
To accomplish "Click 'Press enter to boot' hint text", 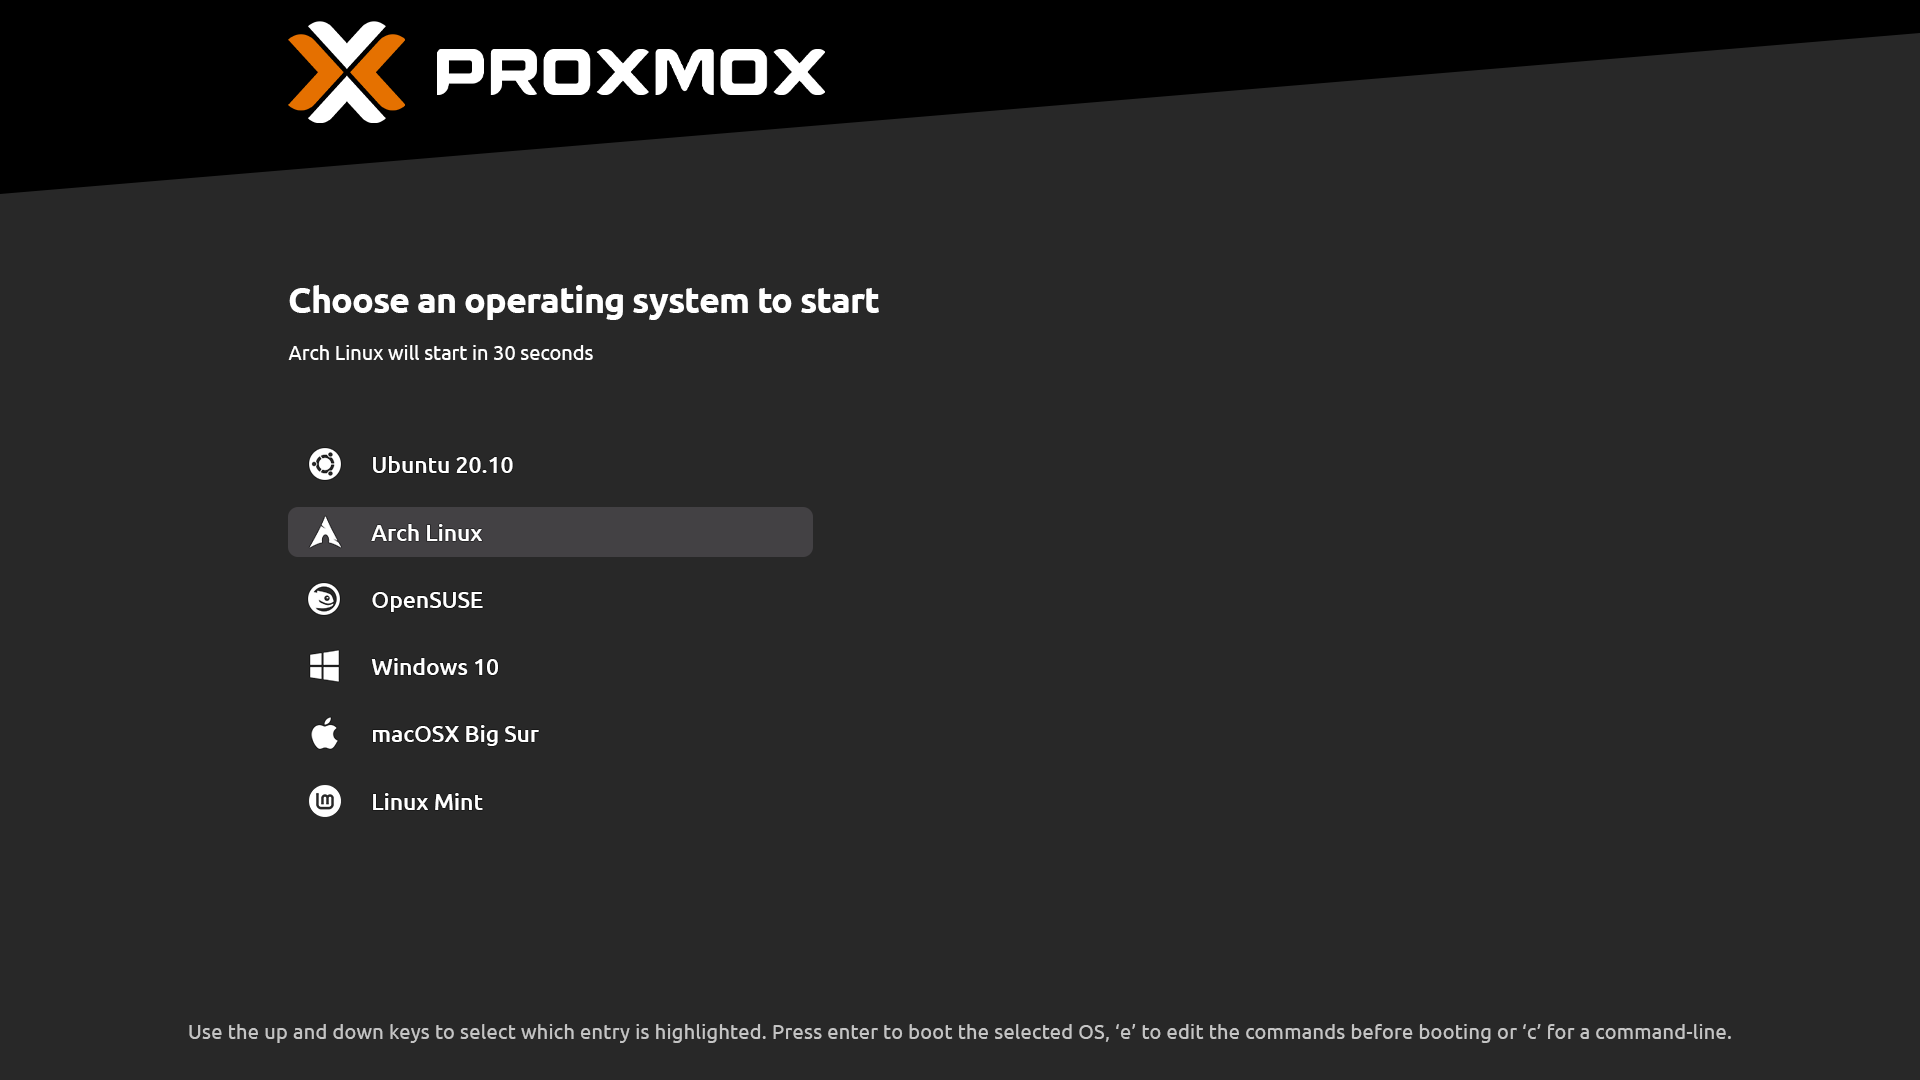I will (860, 1032).
